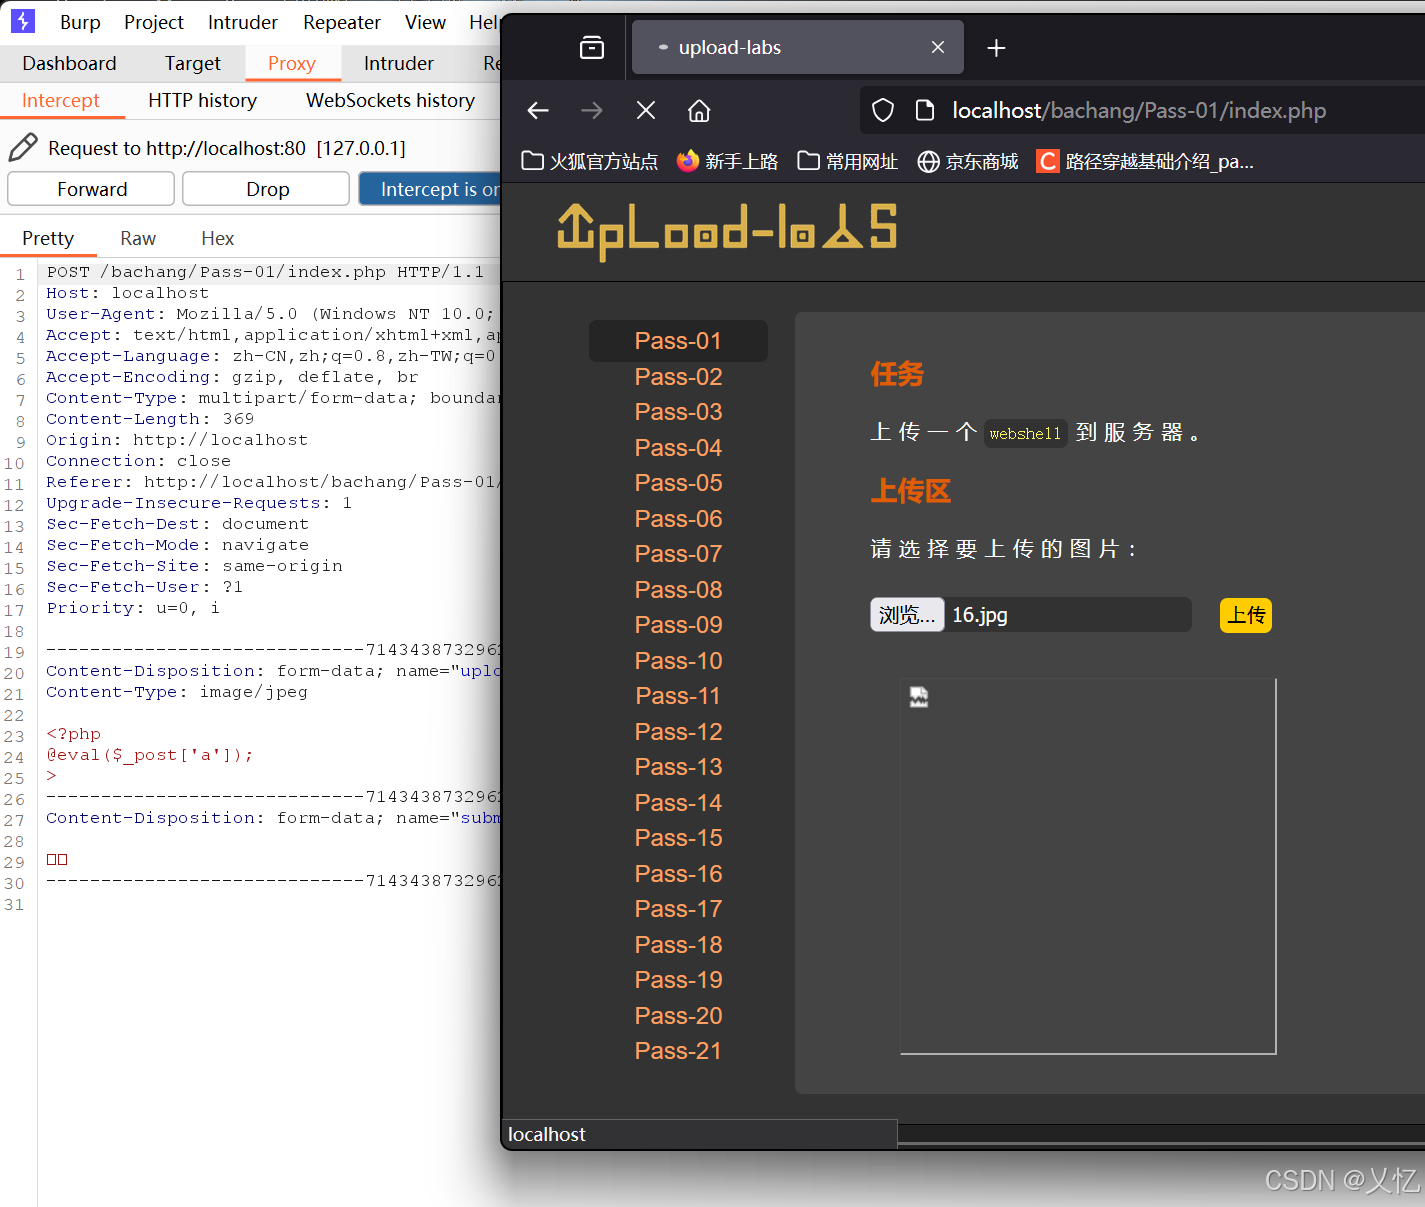Open Pass-12 lab
This screenshot has height=1207, width=1425.
coord(678,732)
